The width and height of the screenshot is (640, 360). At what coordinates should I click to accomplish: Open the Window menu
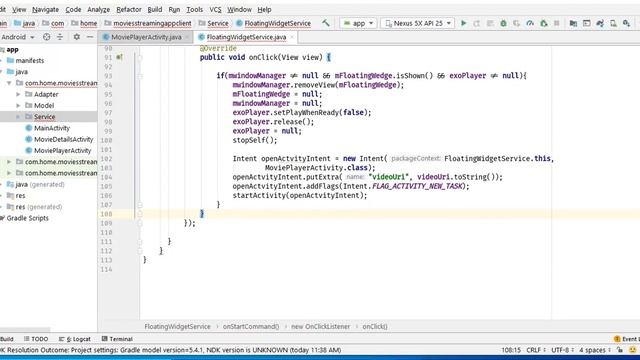239,9
